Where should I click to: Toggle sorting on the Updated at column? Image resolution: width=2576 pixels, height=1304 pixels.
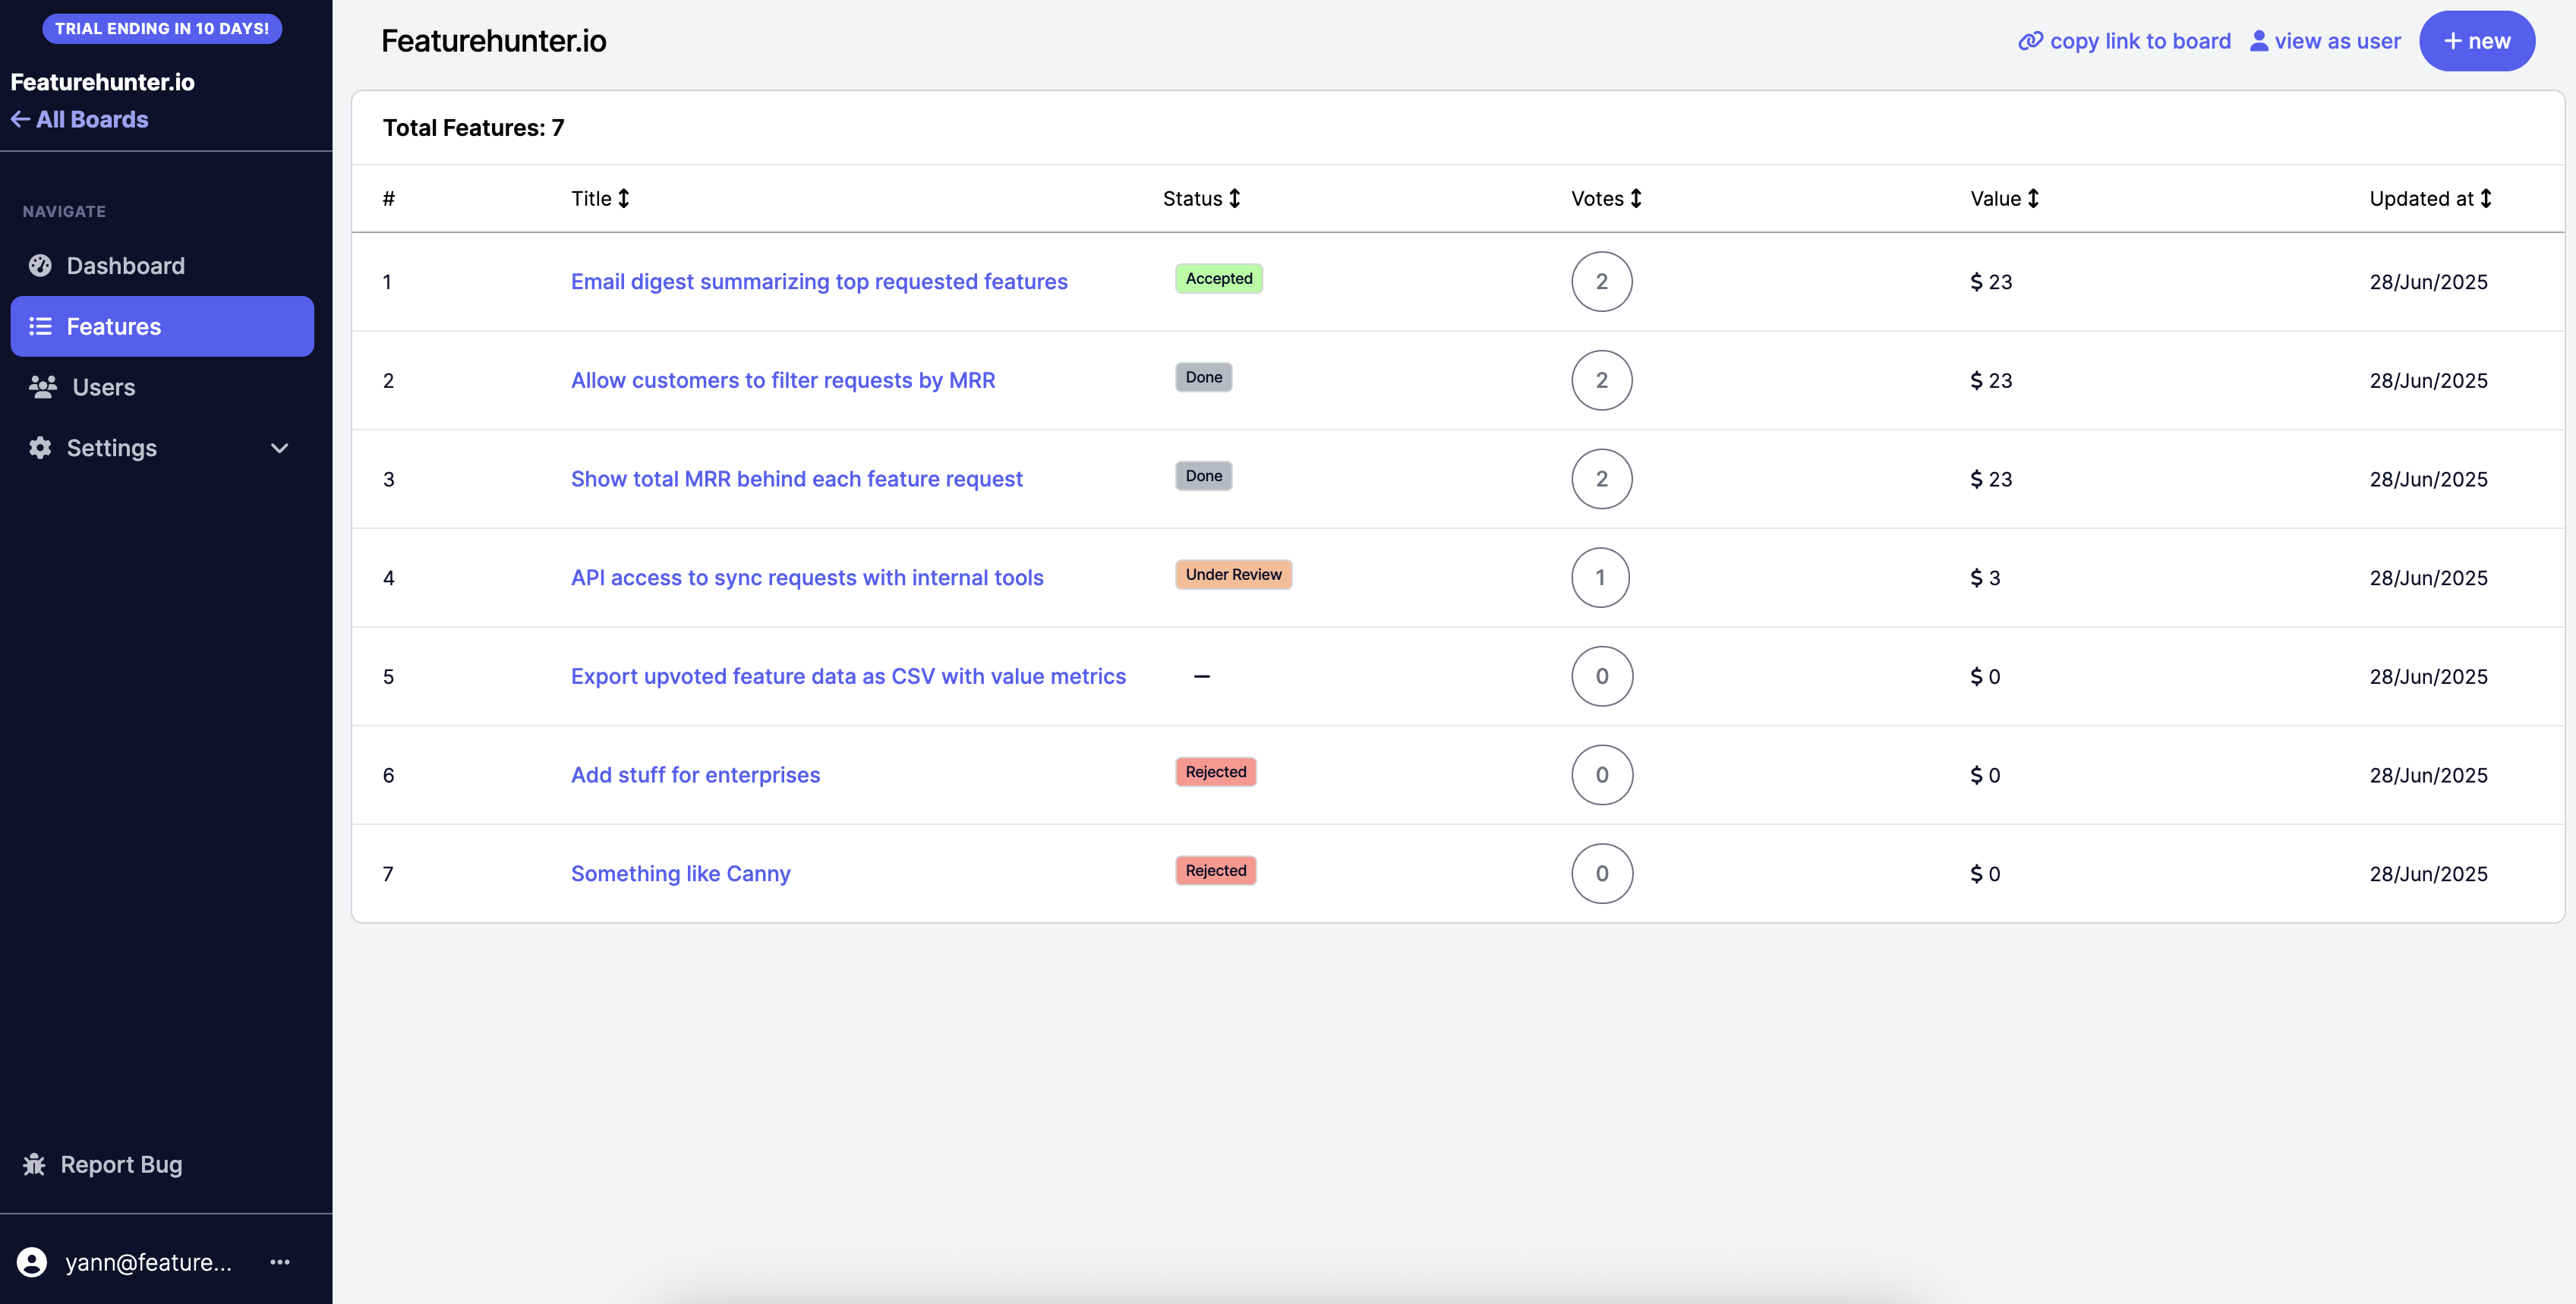(2486, 198)
